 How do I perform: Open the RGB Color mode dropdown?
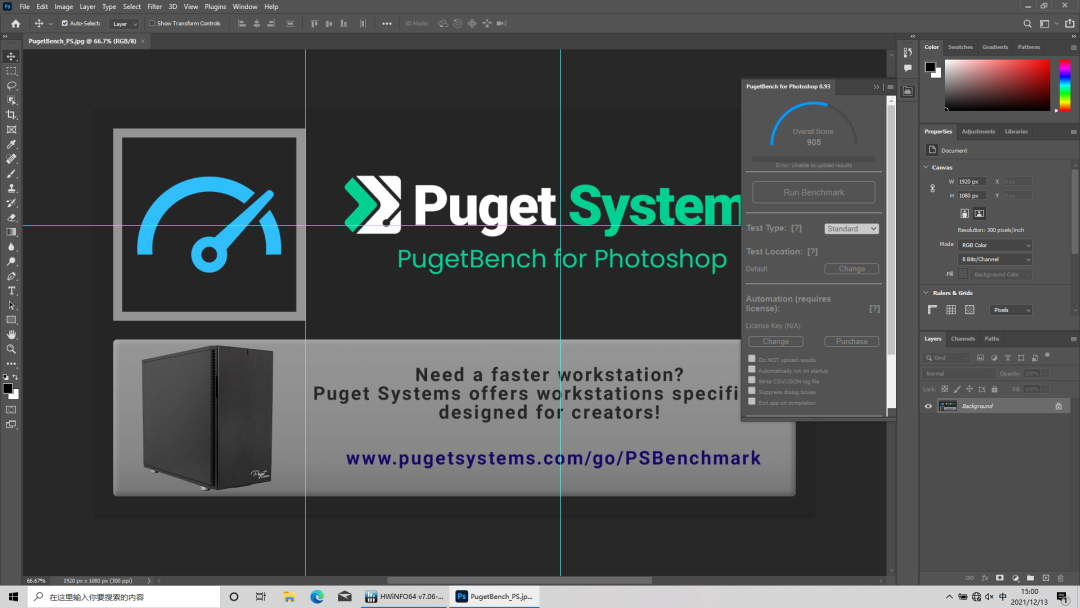[994, 245]
